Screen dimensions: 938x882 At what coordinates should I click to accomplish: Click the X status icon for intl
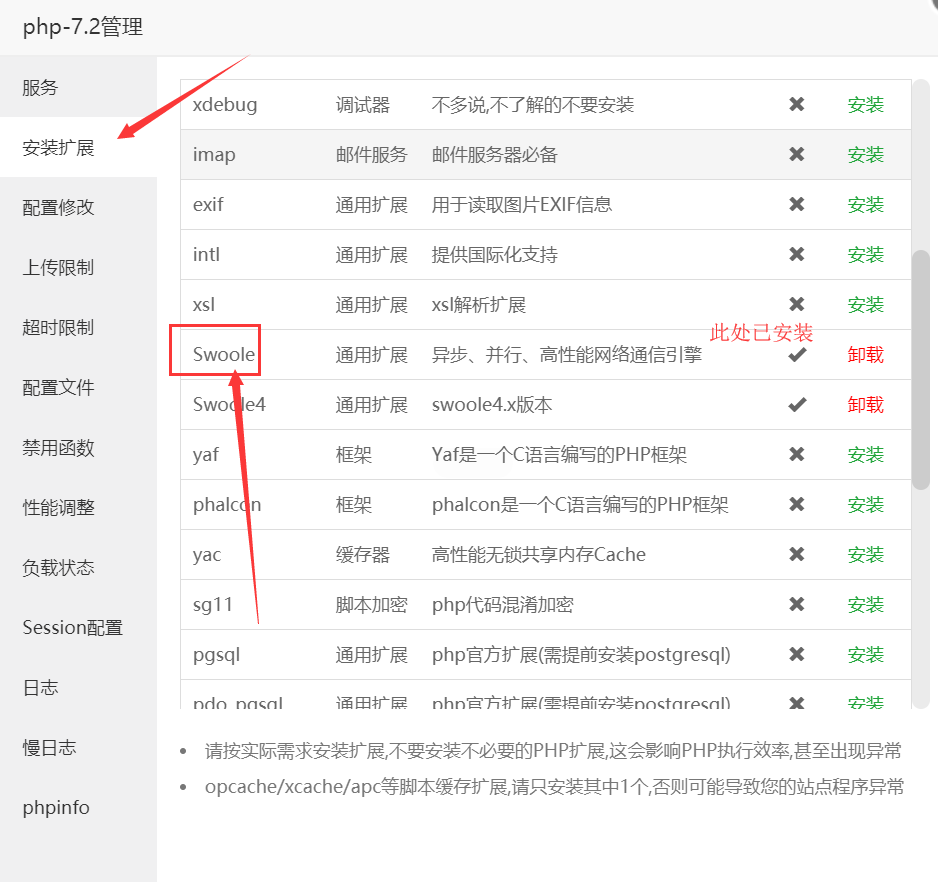tap(796, 255)
